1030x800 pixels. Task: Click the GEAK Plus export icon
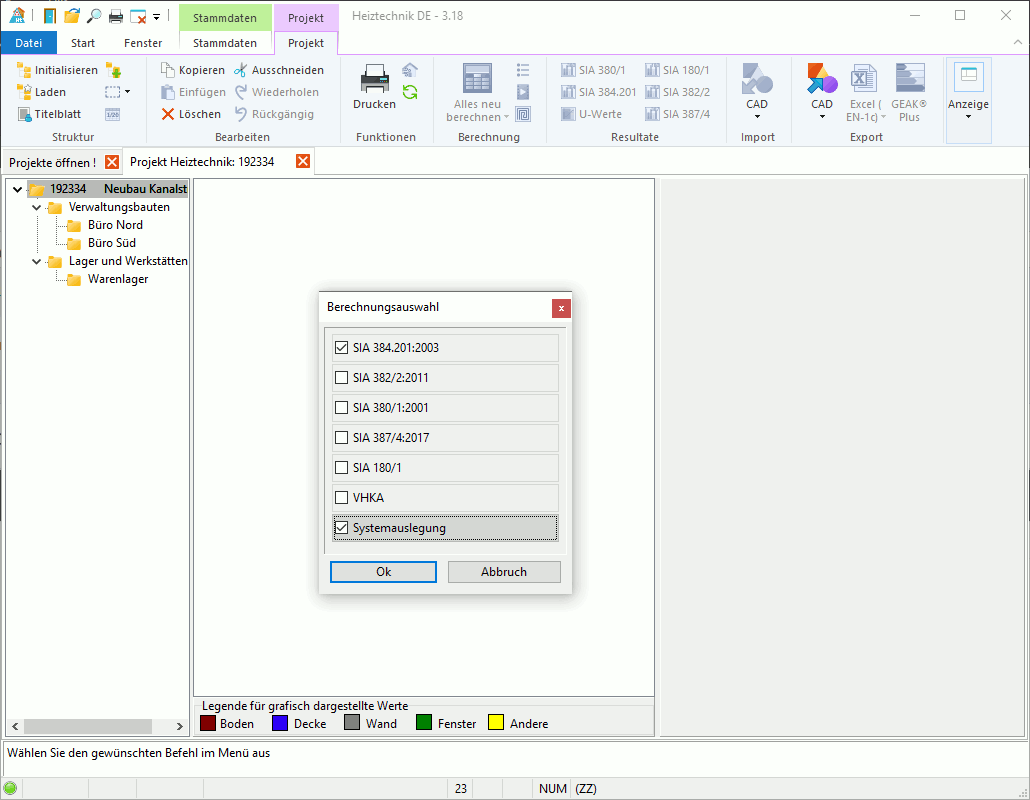[909, 80]
